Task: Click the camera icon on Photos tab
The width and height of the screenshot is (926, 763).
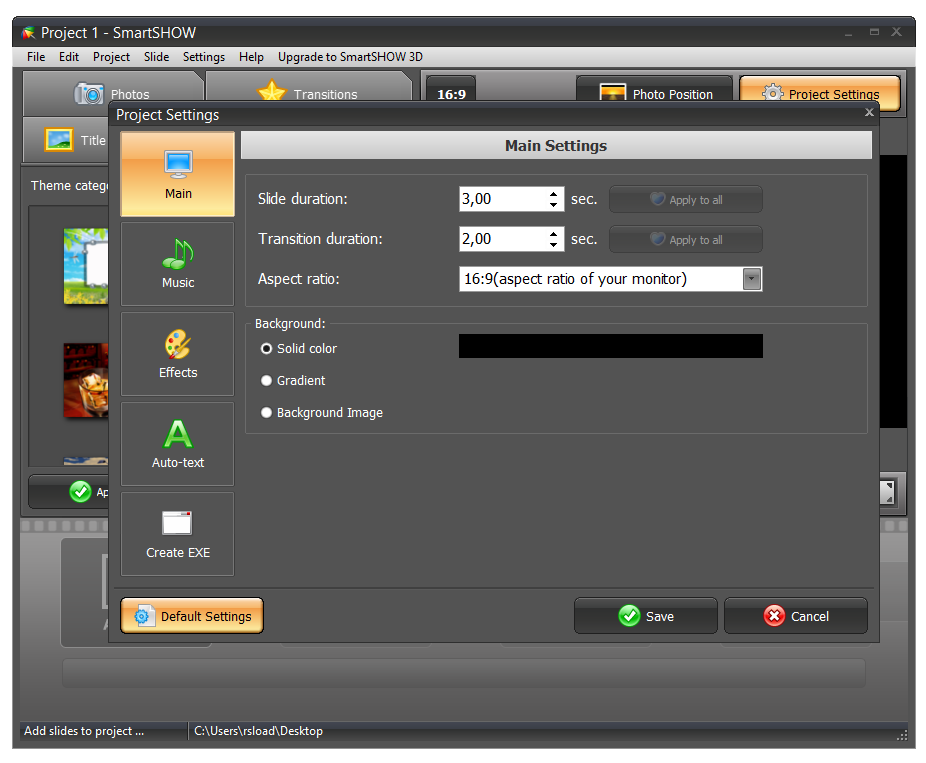Action: point(89,93)
